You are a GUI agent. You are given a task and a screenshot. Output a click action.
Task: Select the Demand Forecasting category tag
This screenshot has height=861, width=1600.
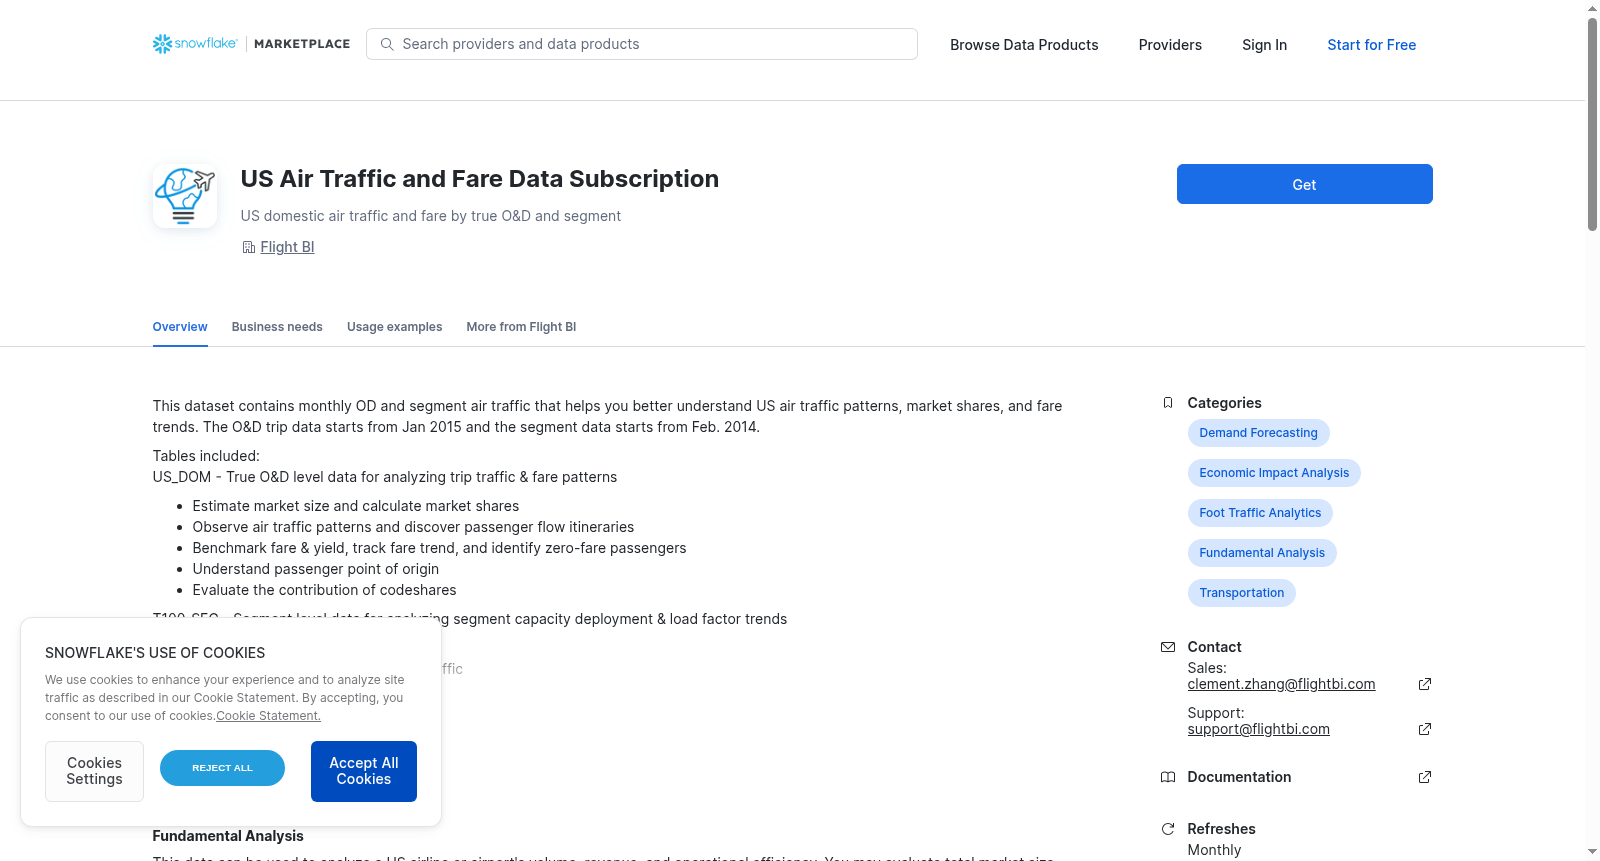coord(1258,433)
